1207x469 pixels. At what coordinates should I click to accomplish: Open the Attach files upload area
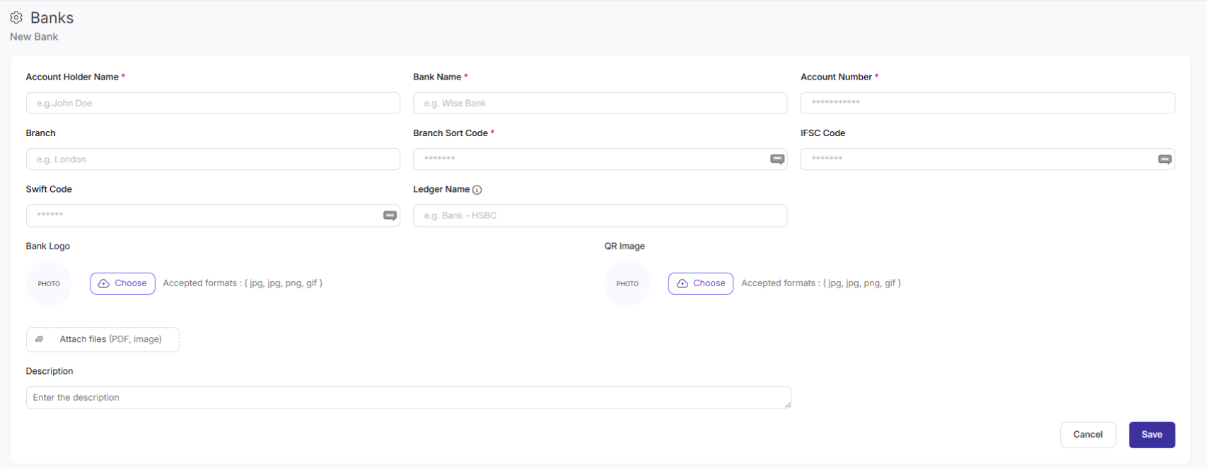click(103, 340)
